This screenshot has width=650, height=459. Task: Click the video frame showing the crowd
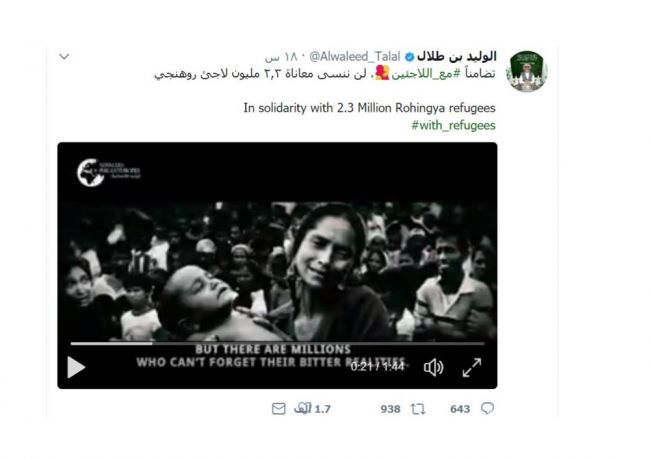click(277, 272)
